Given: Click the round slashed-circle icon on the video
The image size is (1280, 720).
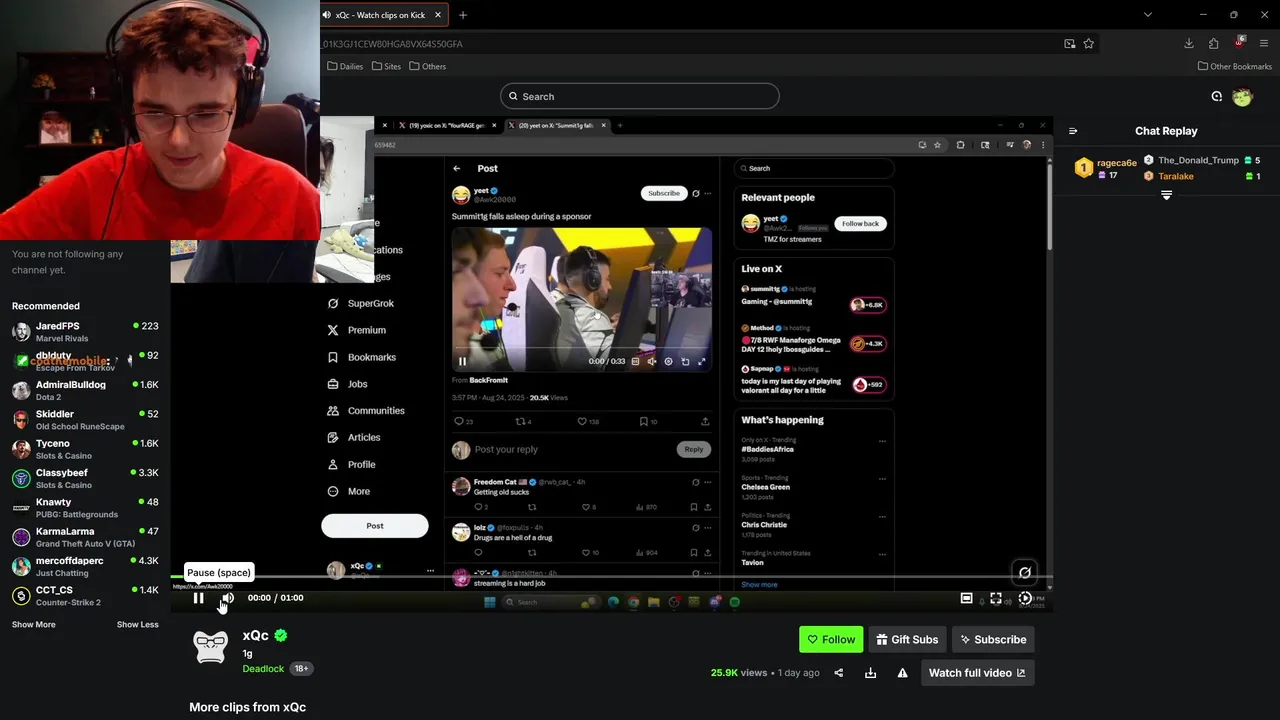Looking at the screenshot, I should (1024, 573).
